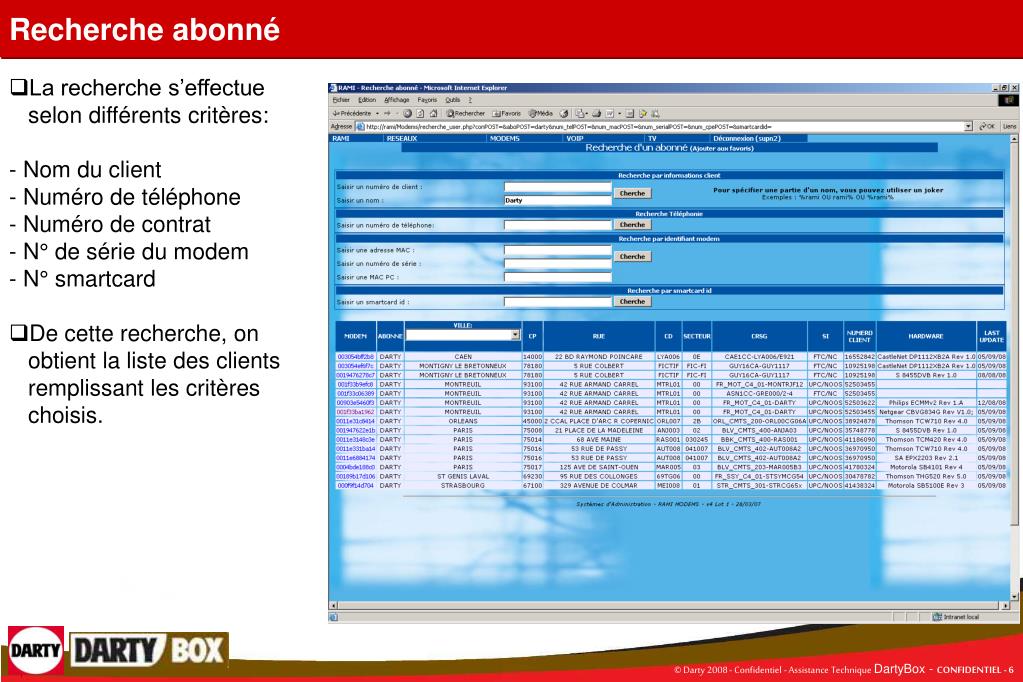1023x682 pixels.
Task: Open the Rechercher search toolbar button
Action: click(x=466, y=114)
